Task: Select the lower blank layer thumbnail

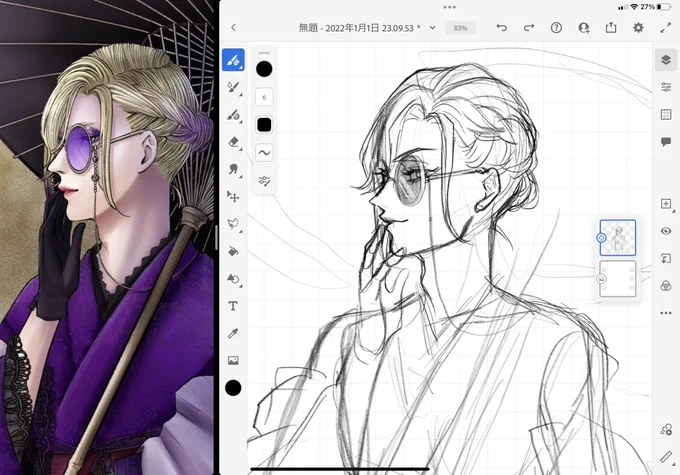Action: 618,279
